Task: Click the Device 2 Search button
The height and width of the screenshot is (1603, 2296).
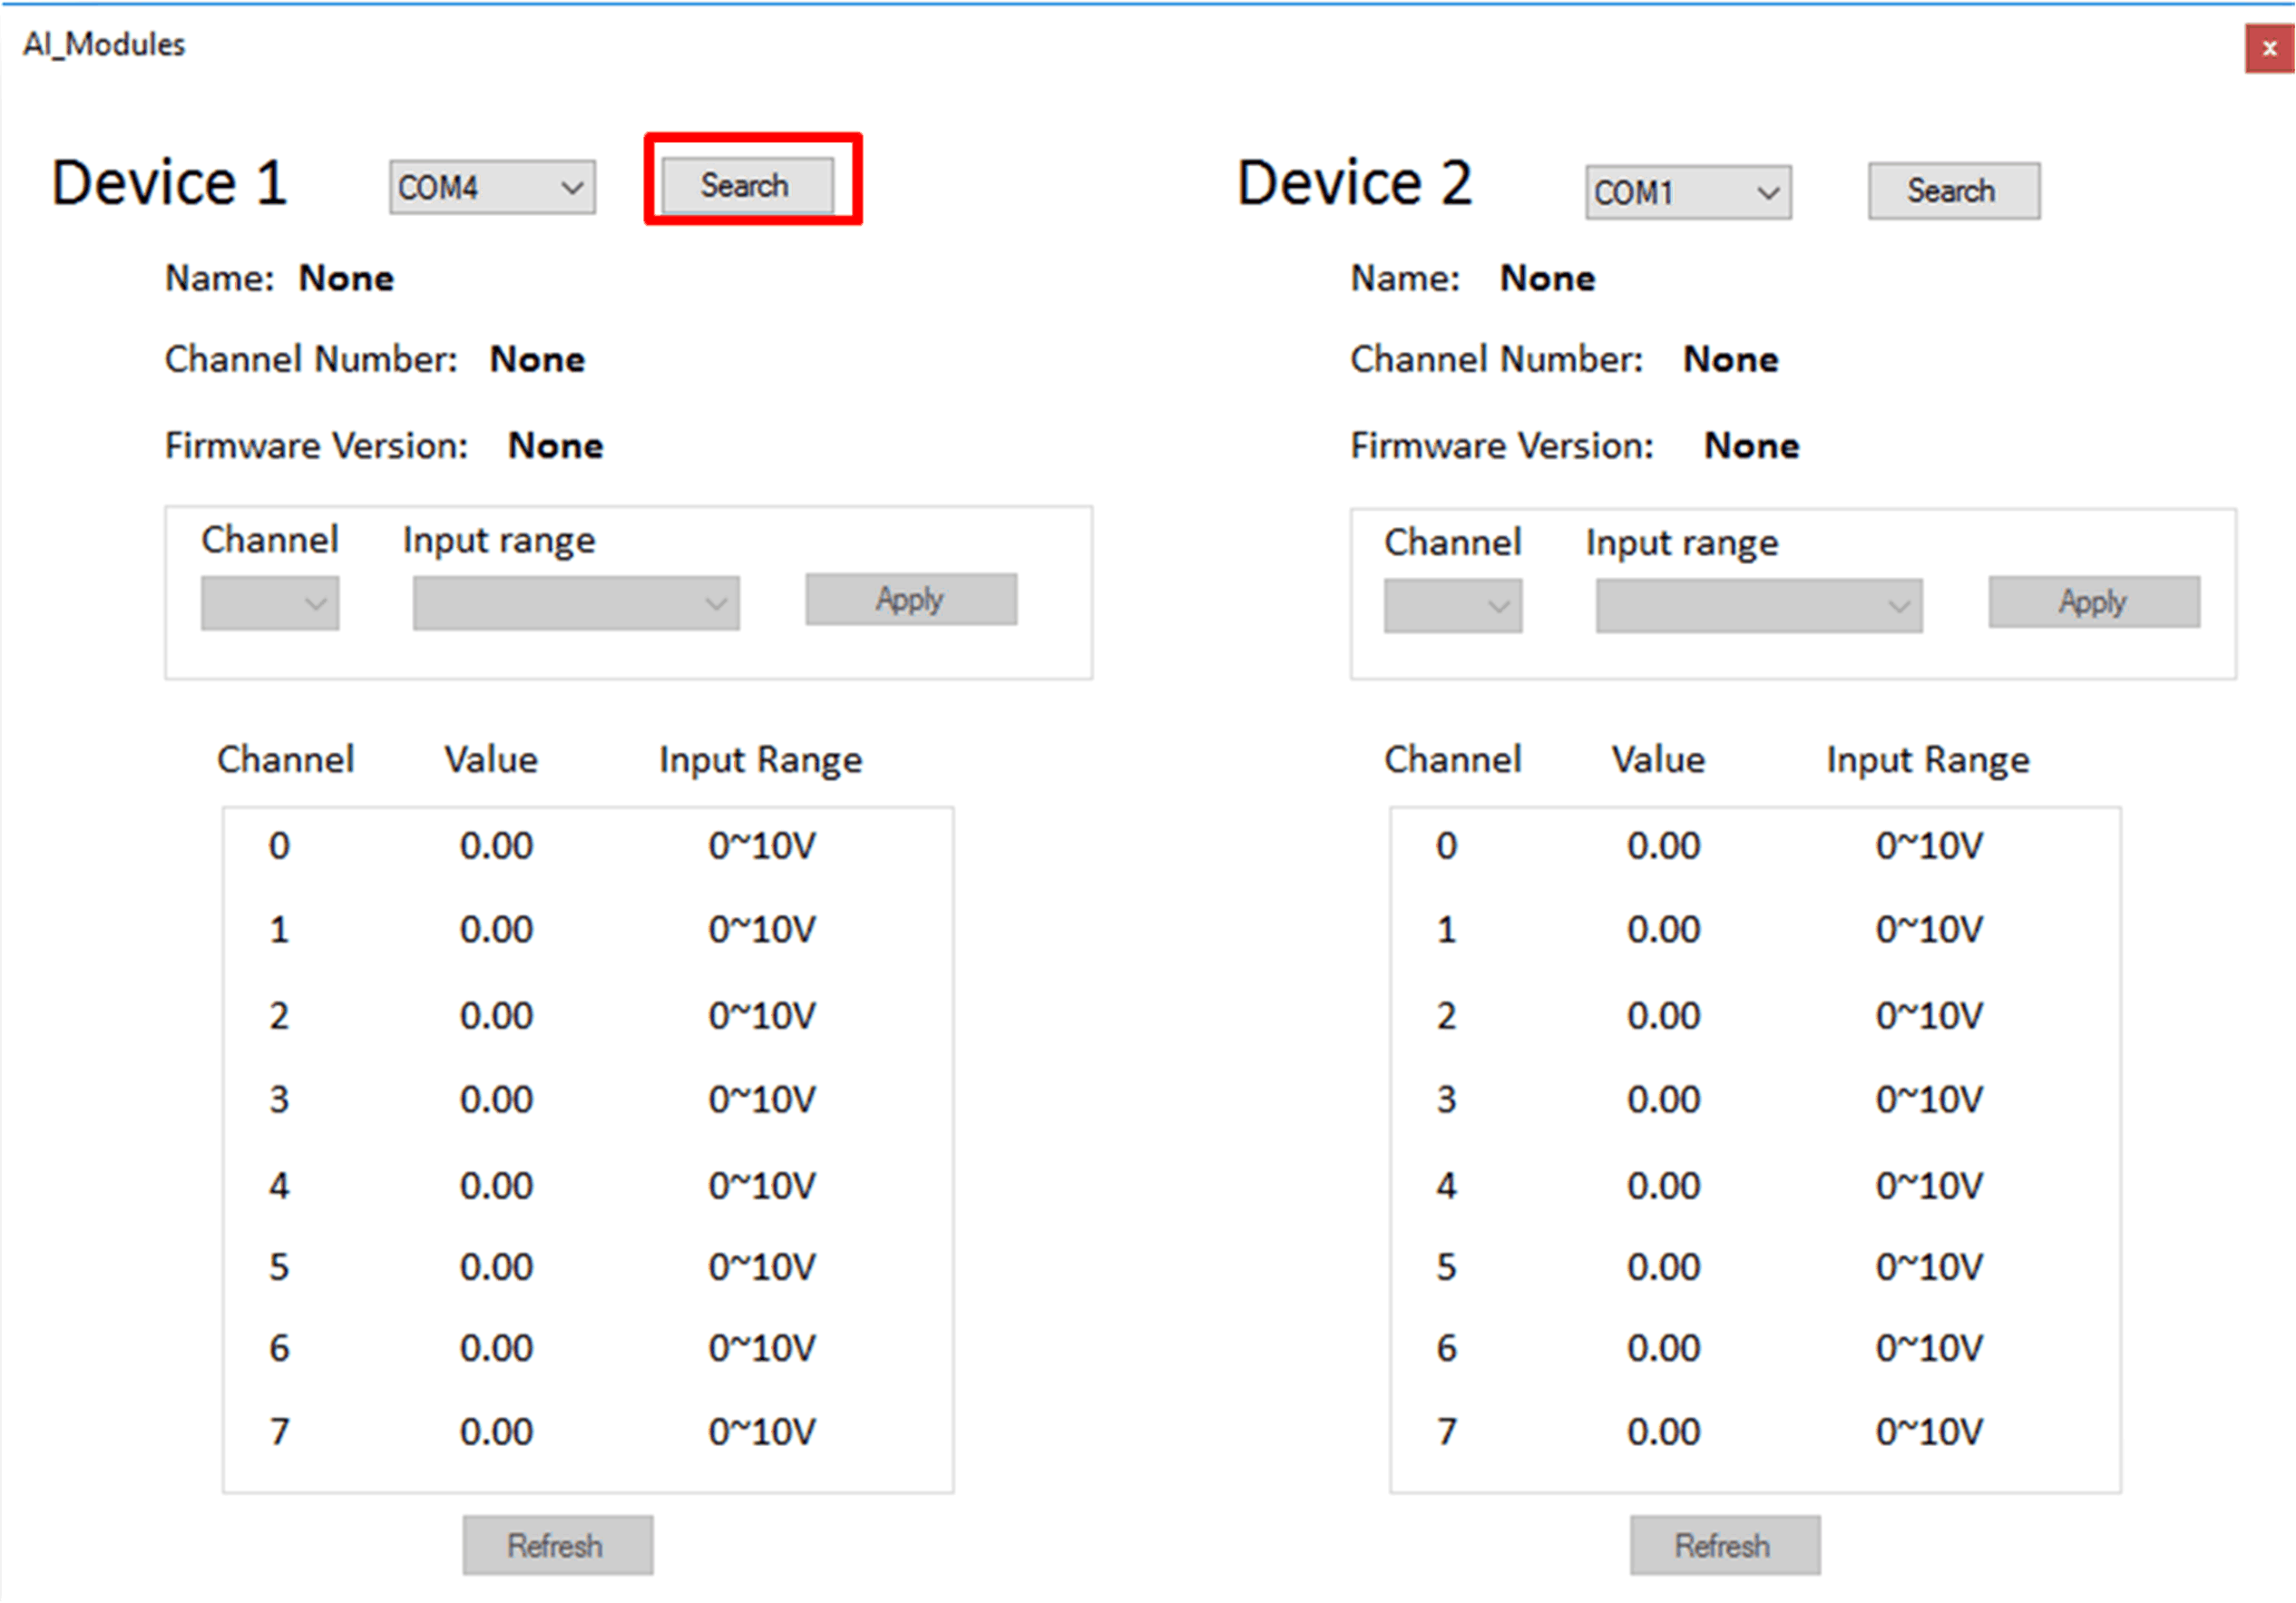Action: [1953, 191]
